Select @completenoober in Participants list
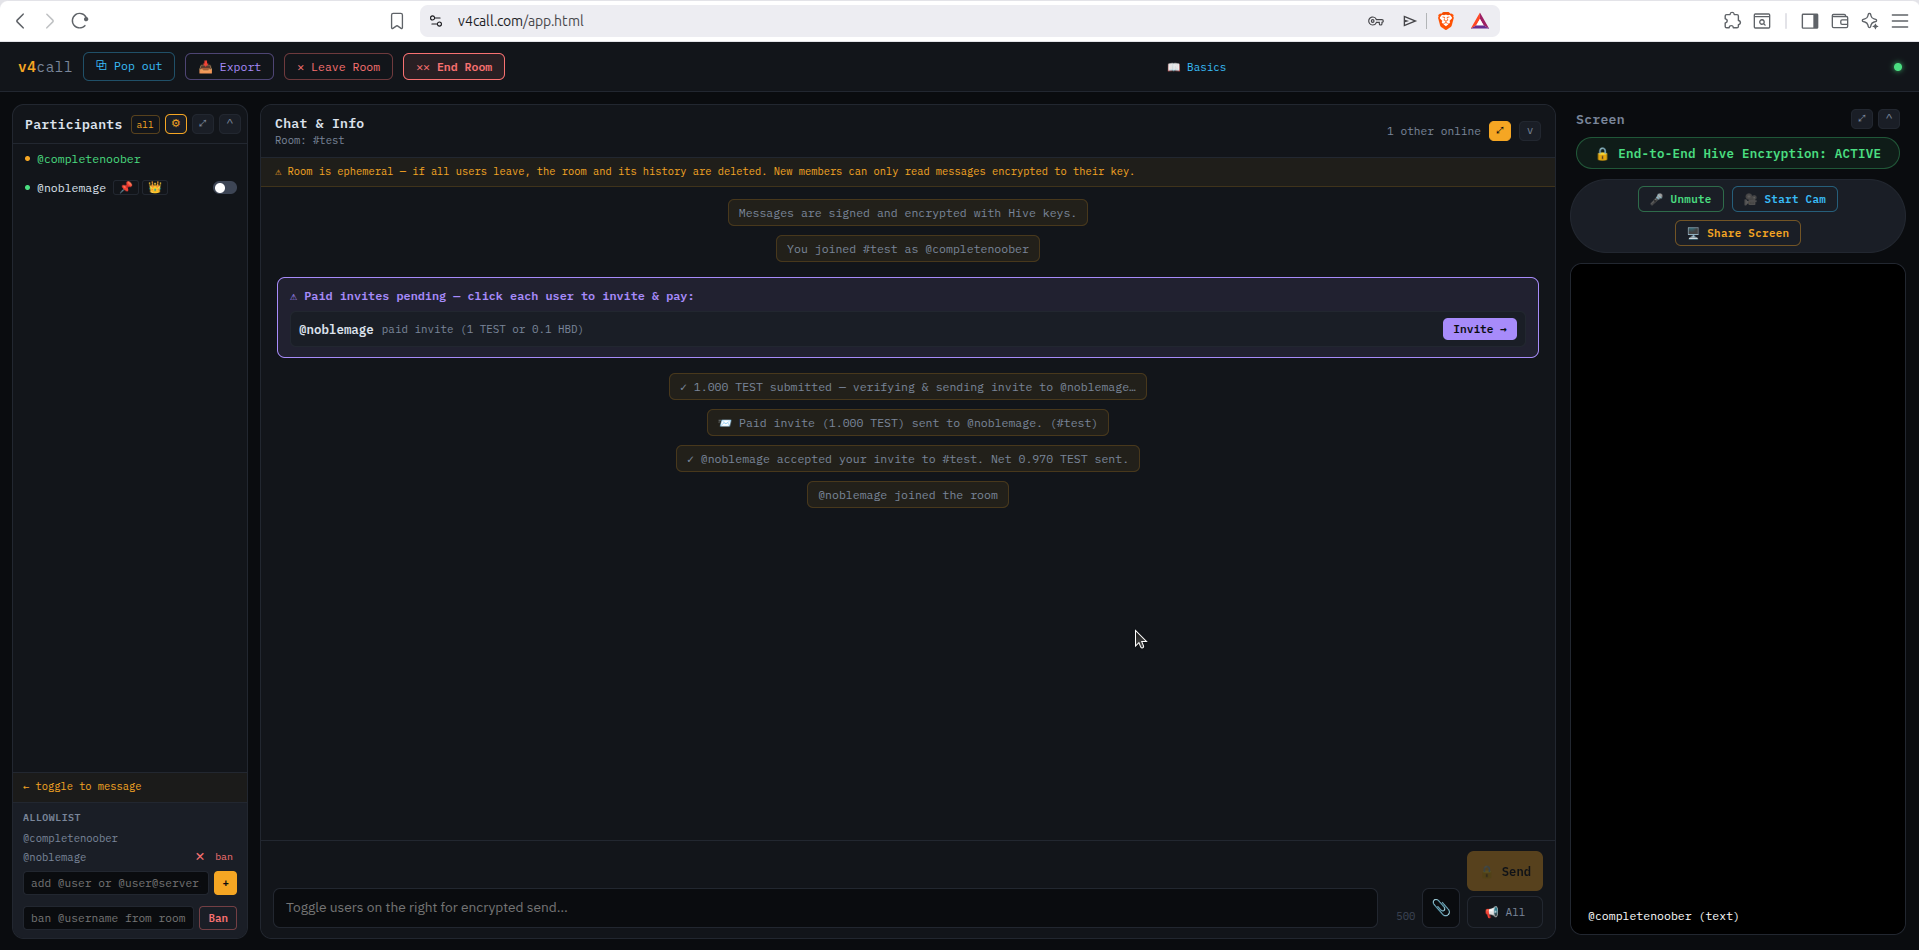The image size is (1919, 950). (89, 159)
